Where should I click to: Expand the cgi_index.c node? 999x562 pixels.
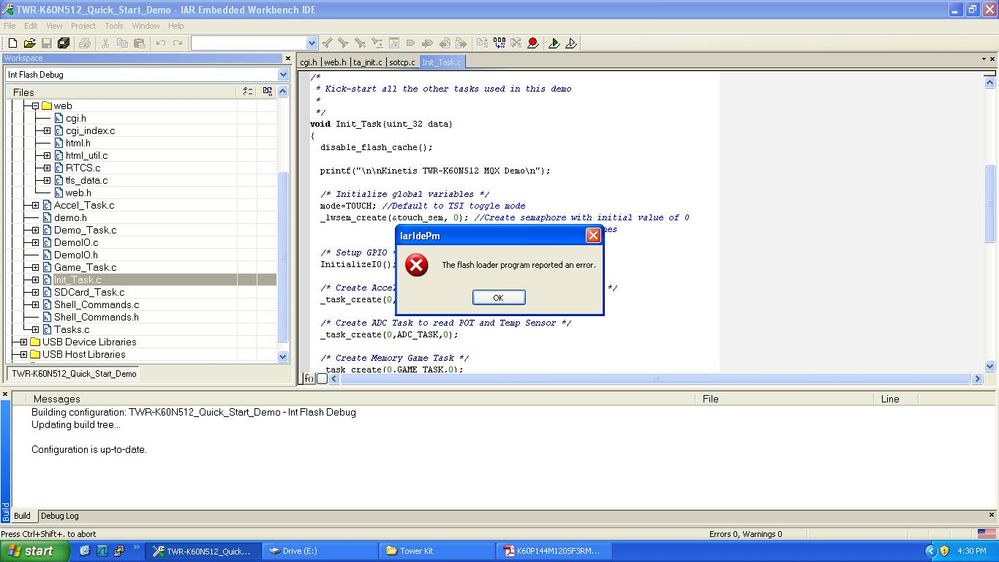(47, 131)
